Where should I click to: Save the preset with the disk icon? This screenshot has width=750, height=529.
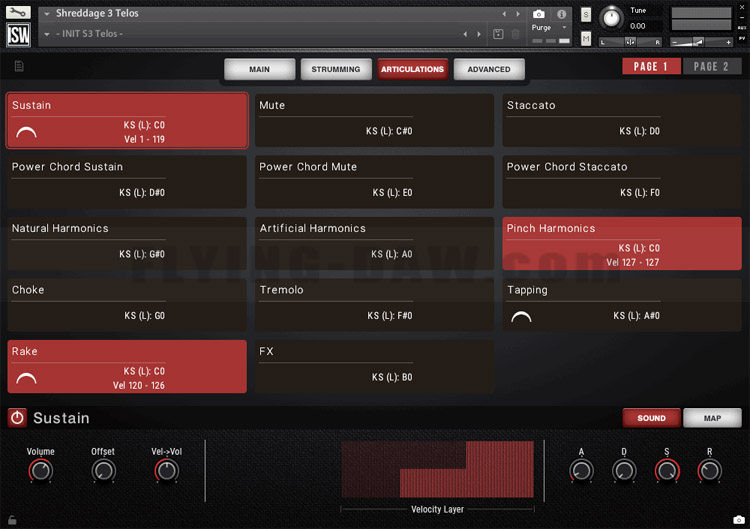click(x=498, y=34)
